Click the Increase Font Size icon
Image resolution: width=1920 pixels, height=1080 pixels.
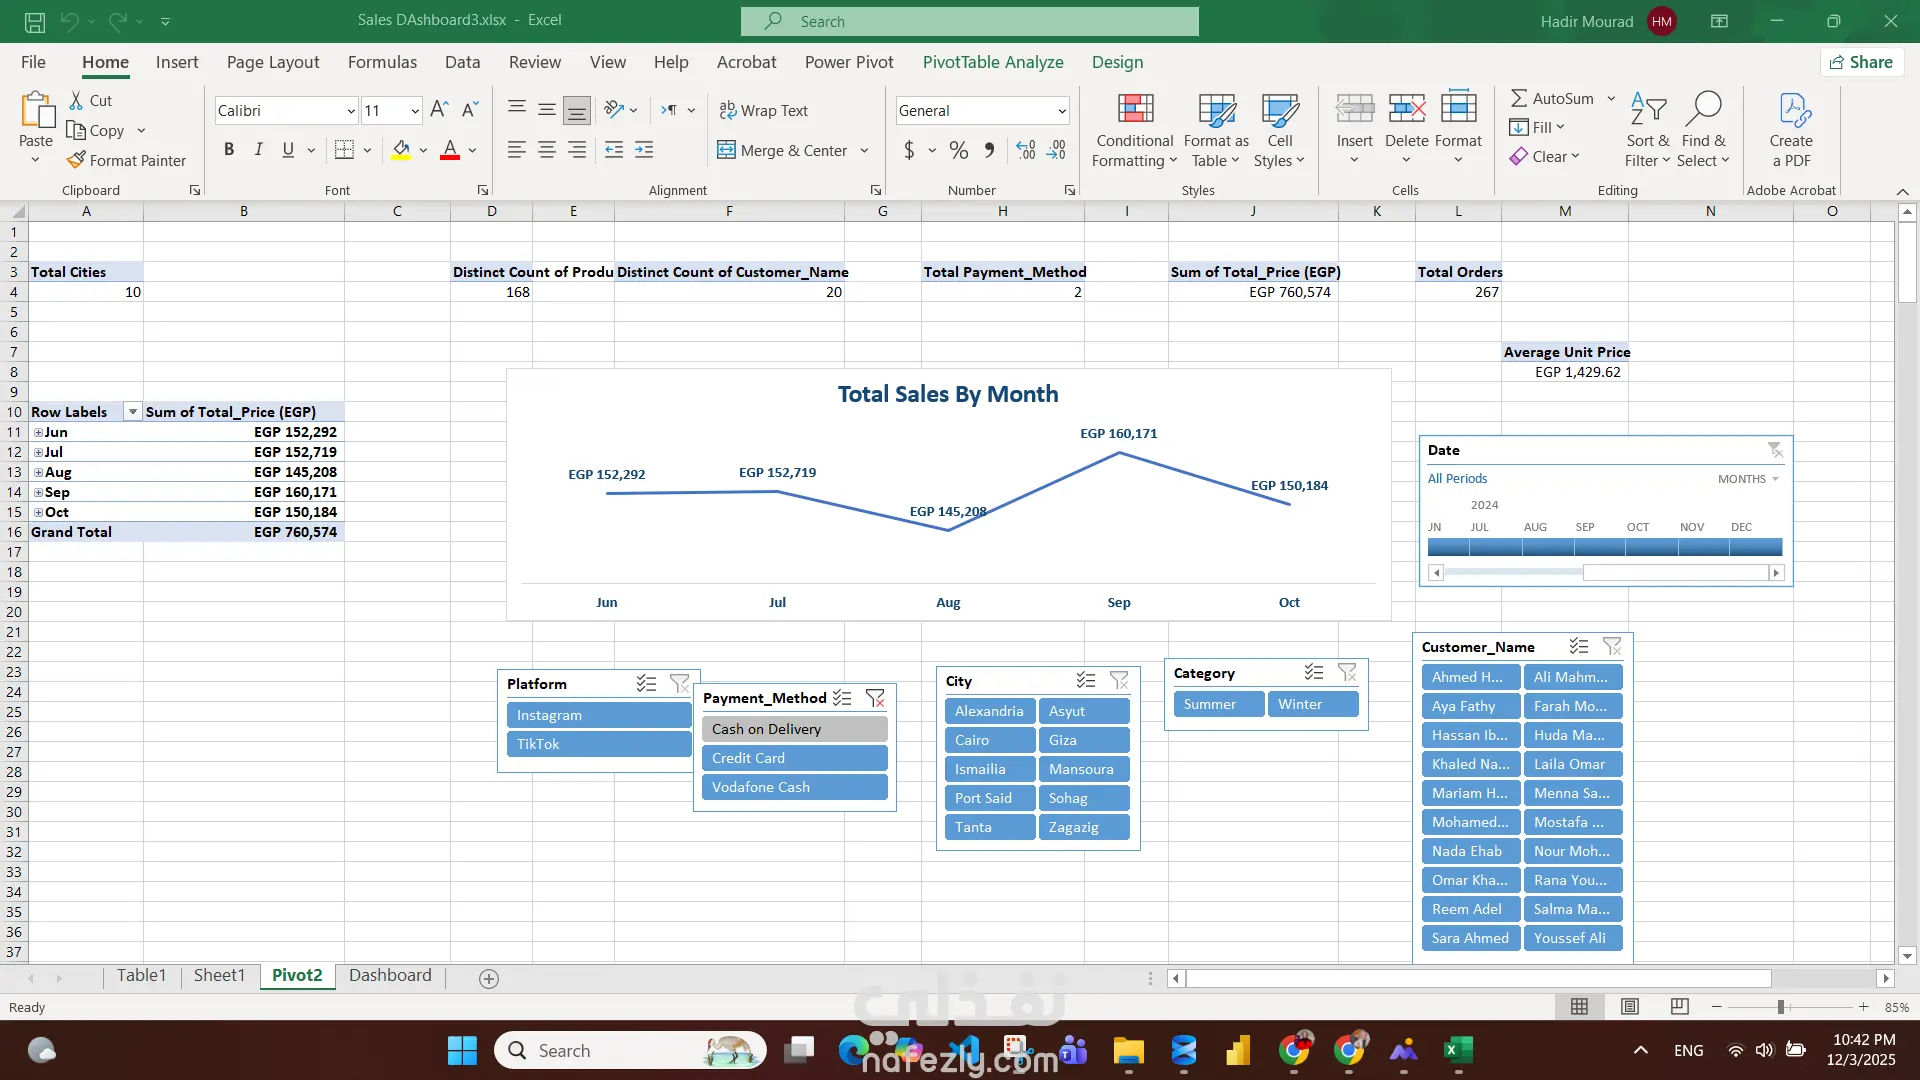click(x=438, y=110)
